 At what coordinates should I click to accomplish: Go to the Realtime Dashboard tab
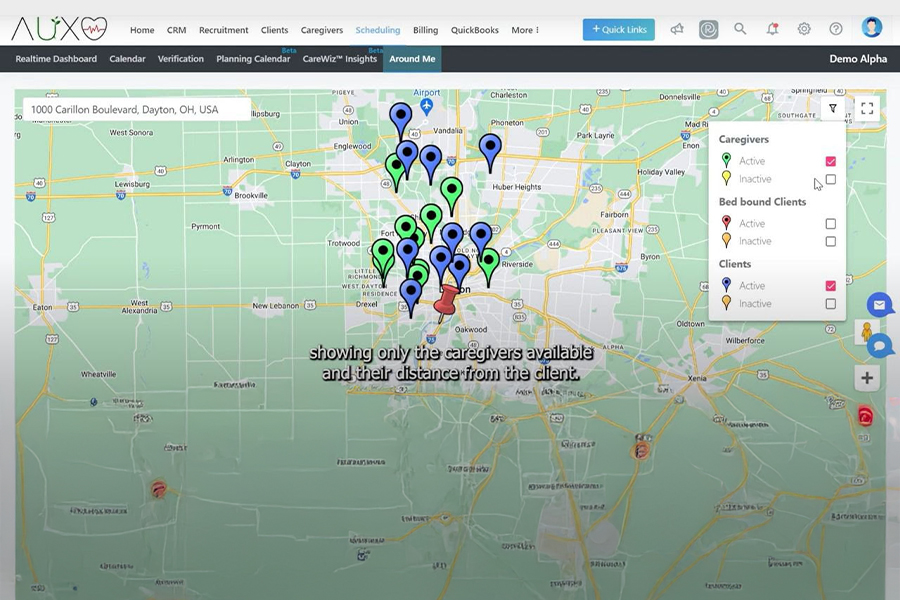click(57, 59)
